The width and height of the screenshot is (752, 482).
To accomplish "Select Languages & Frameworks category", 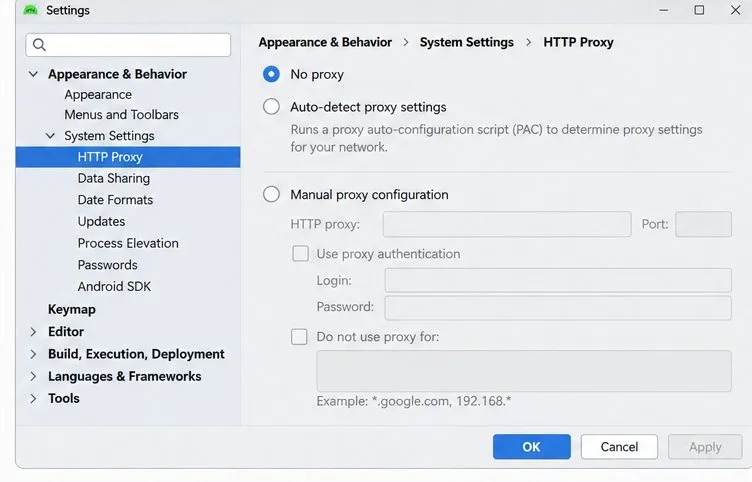I will coord(124,376).
